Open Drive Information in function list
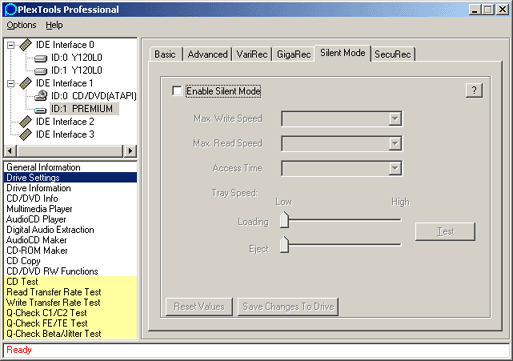 coord(70,188)
